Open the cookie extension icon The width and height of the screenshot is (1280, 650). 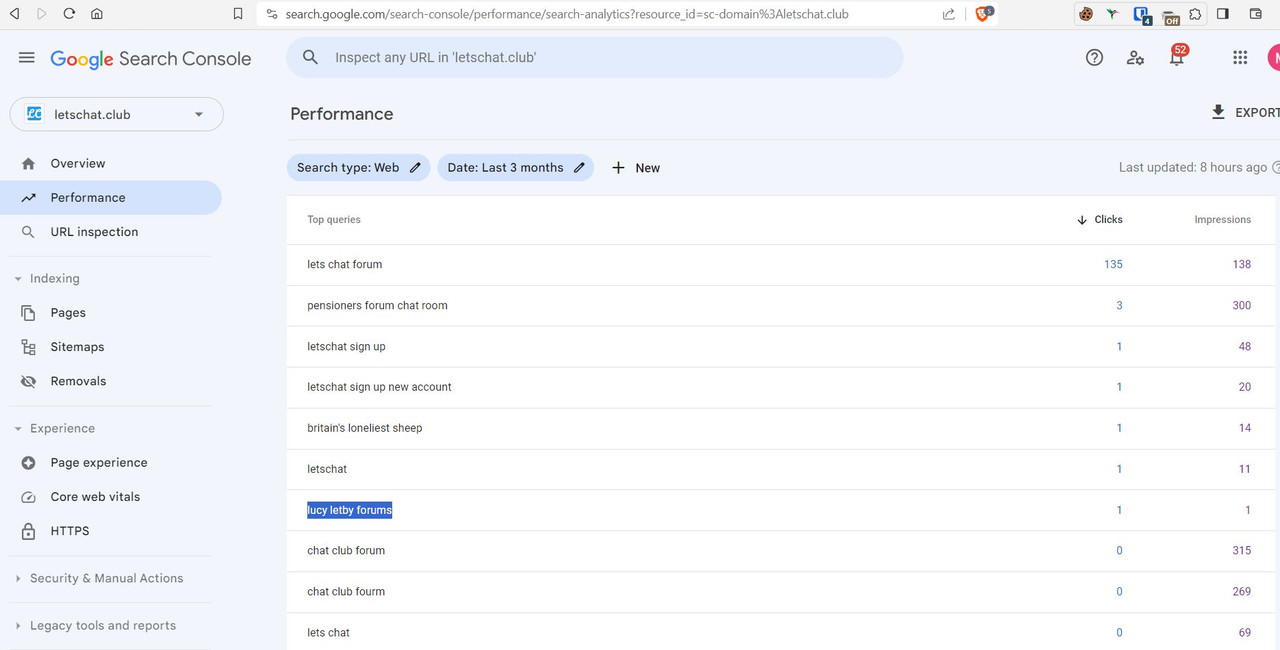pos(1085,14)
